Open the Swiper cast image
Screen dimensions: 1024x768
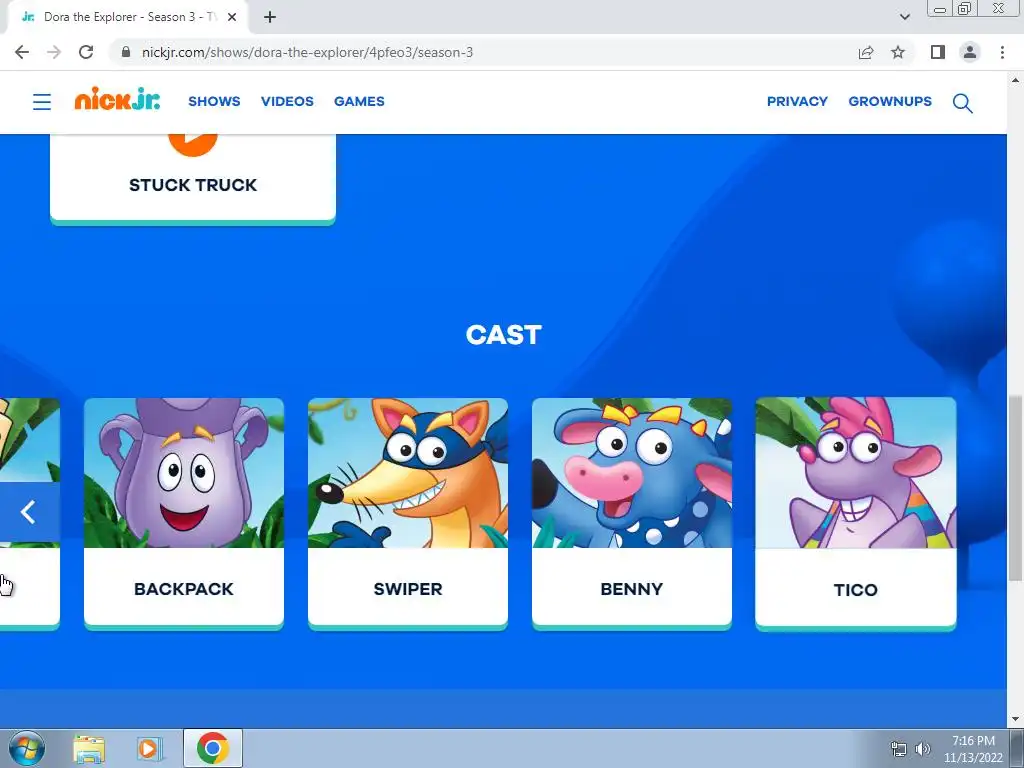[408, 473]
